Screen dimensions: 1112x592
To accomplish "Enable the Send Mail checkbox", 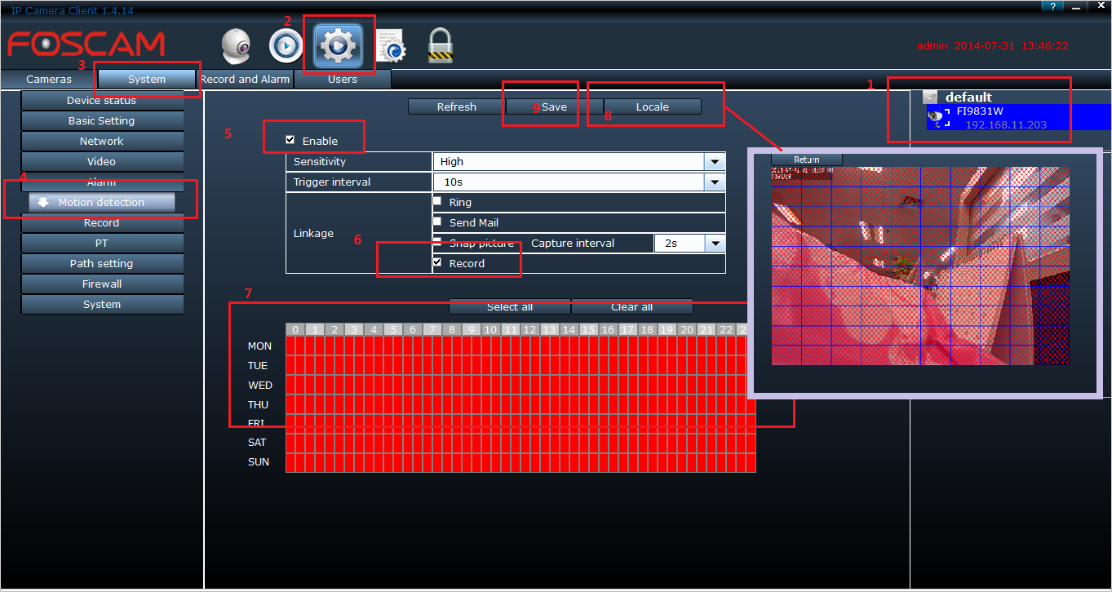I will point(437,221).
